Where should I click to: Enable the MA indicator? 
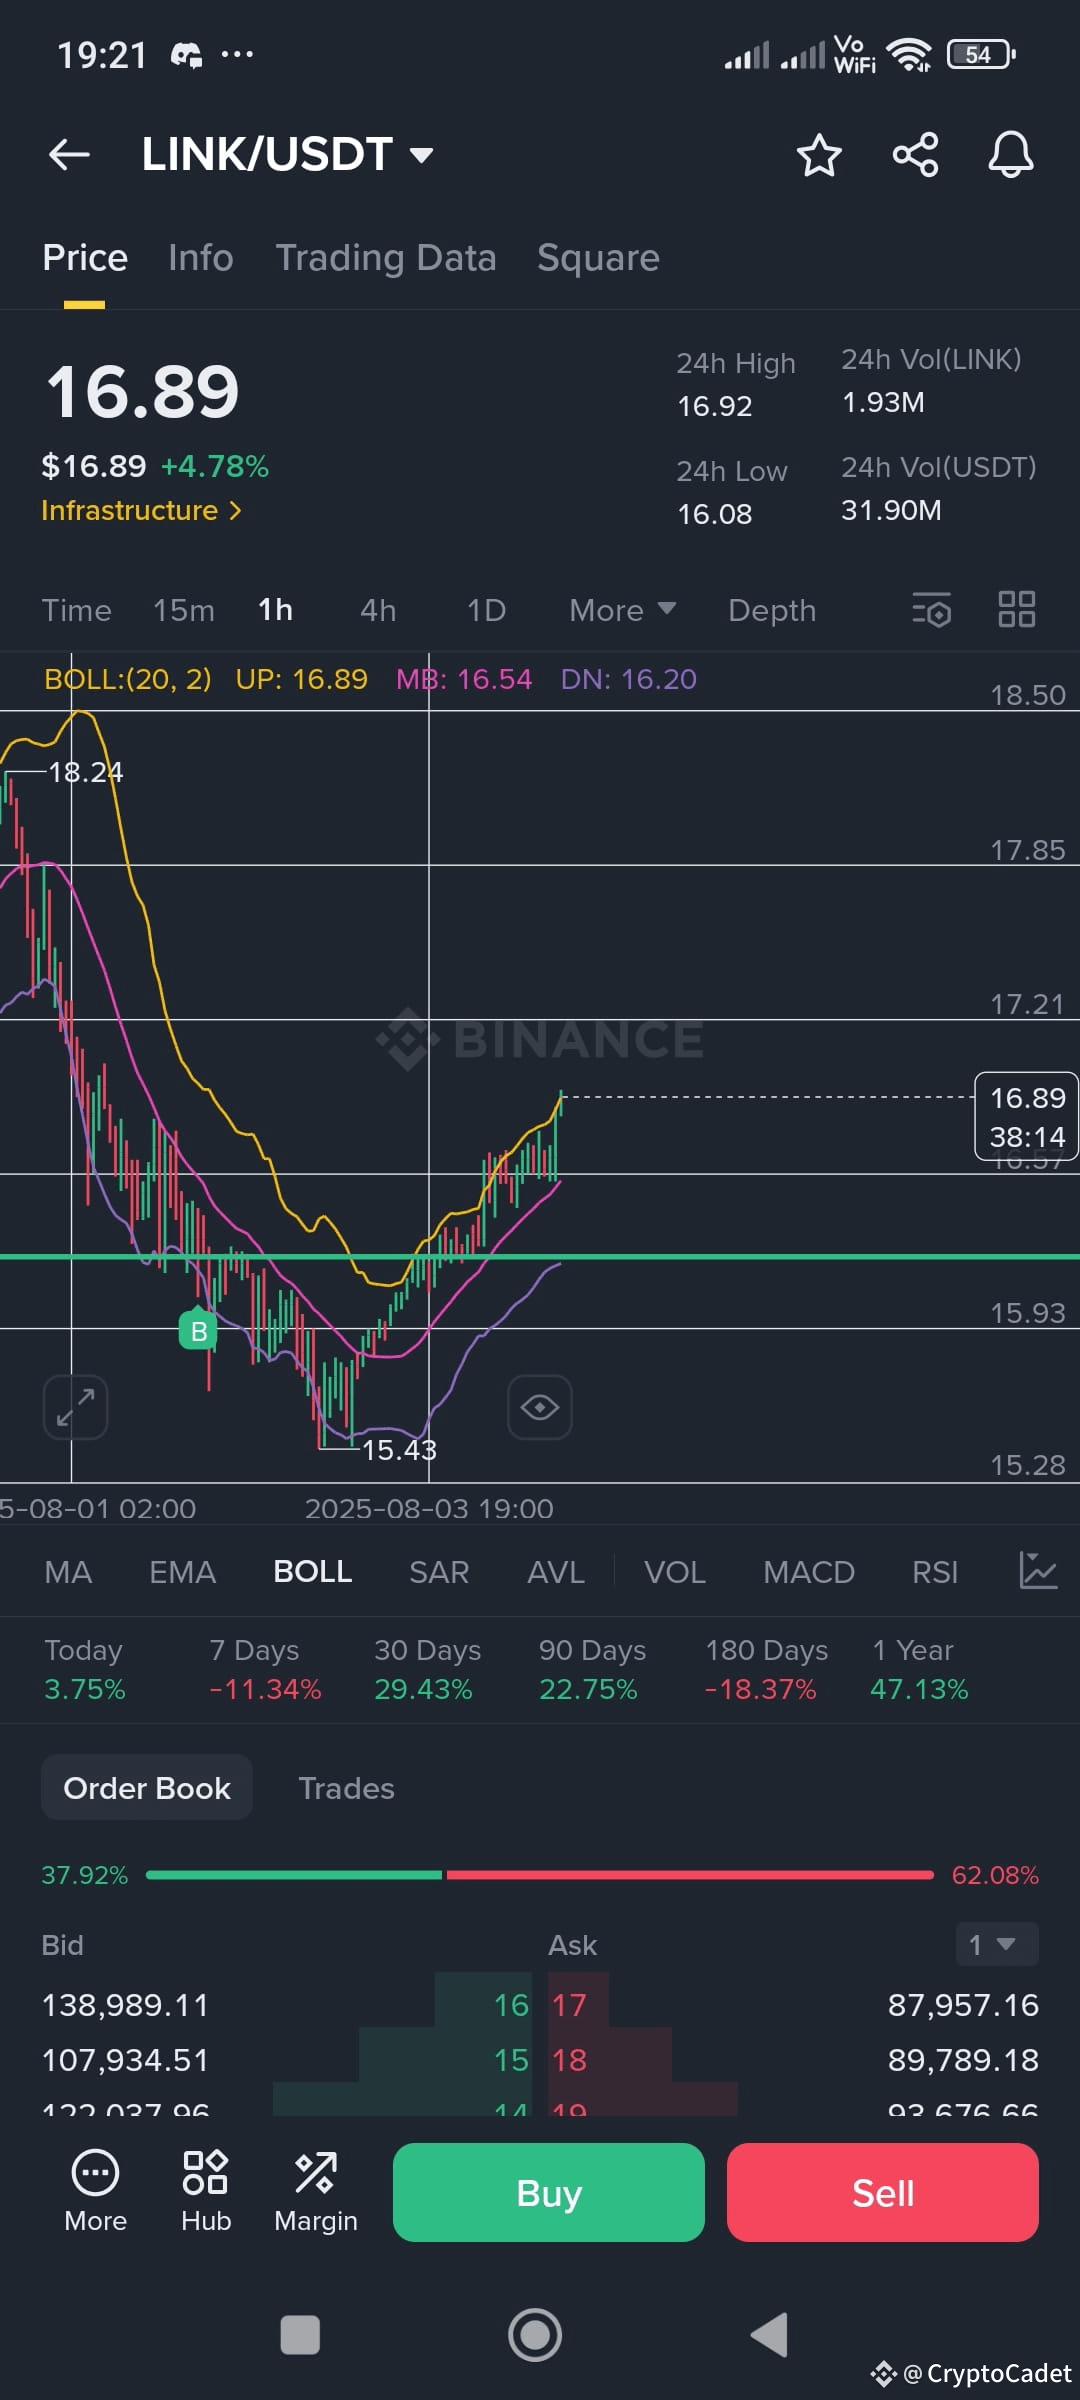point(68,1572)
